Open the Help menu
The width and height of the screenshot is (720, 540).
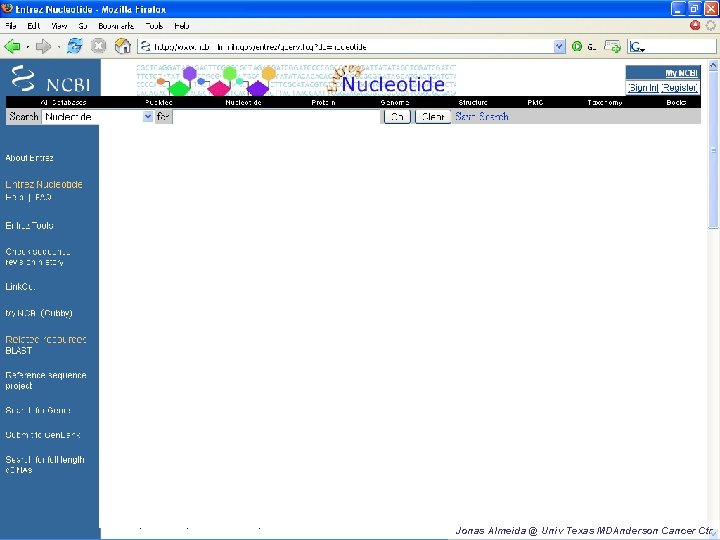pyautogui.click(x=182, y=26)
